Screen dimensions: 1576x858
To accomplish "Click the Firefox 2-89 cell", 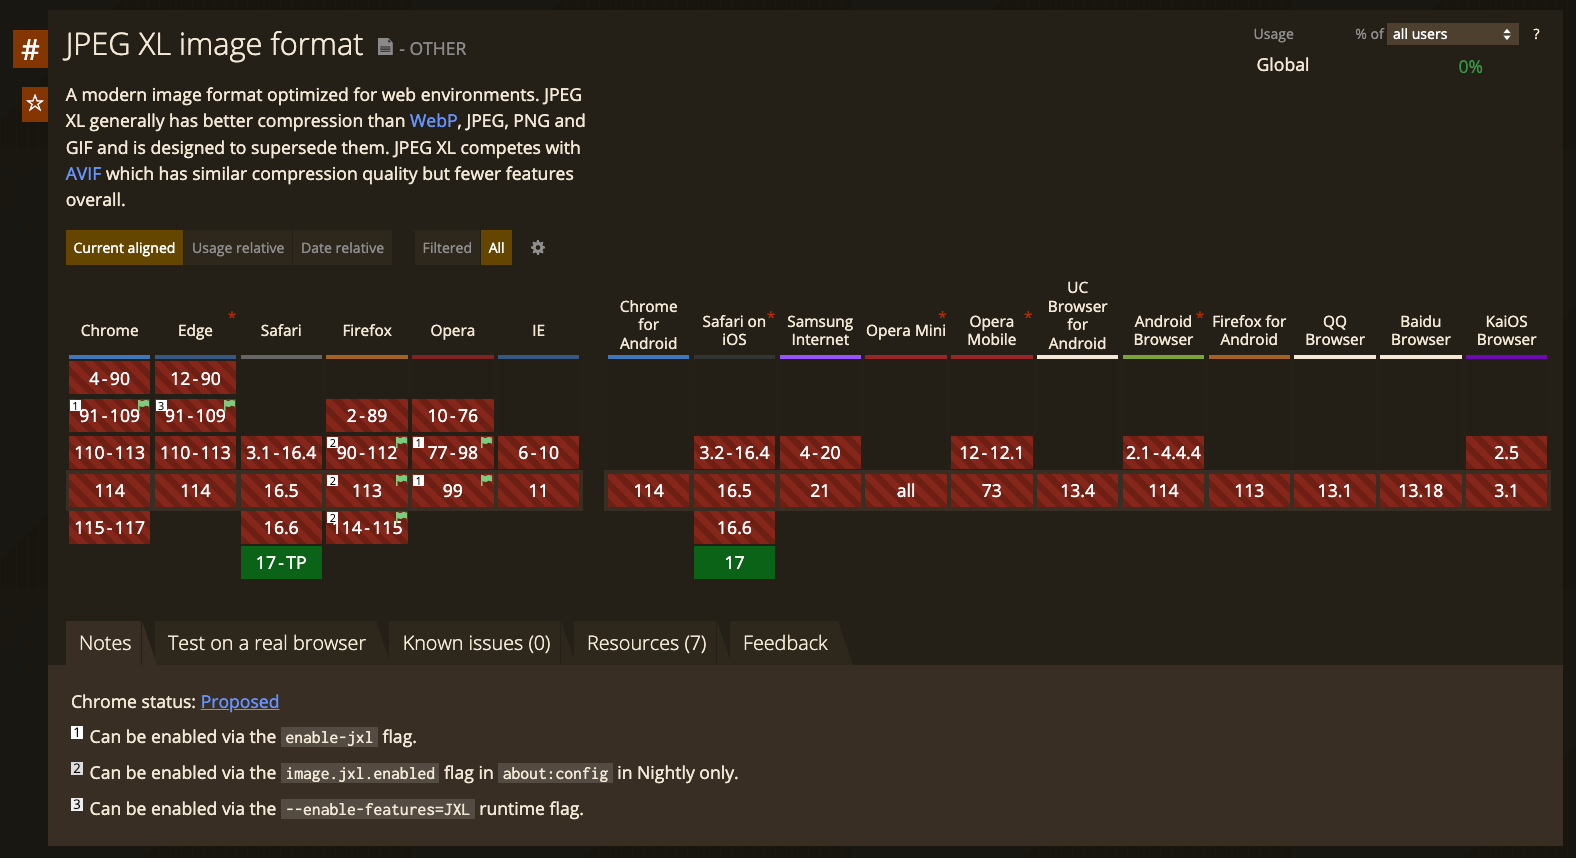I will [x=367, y=416].
